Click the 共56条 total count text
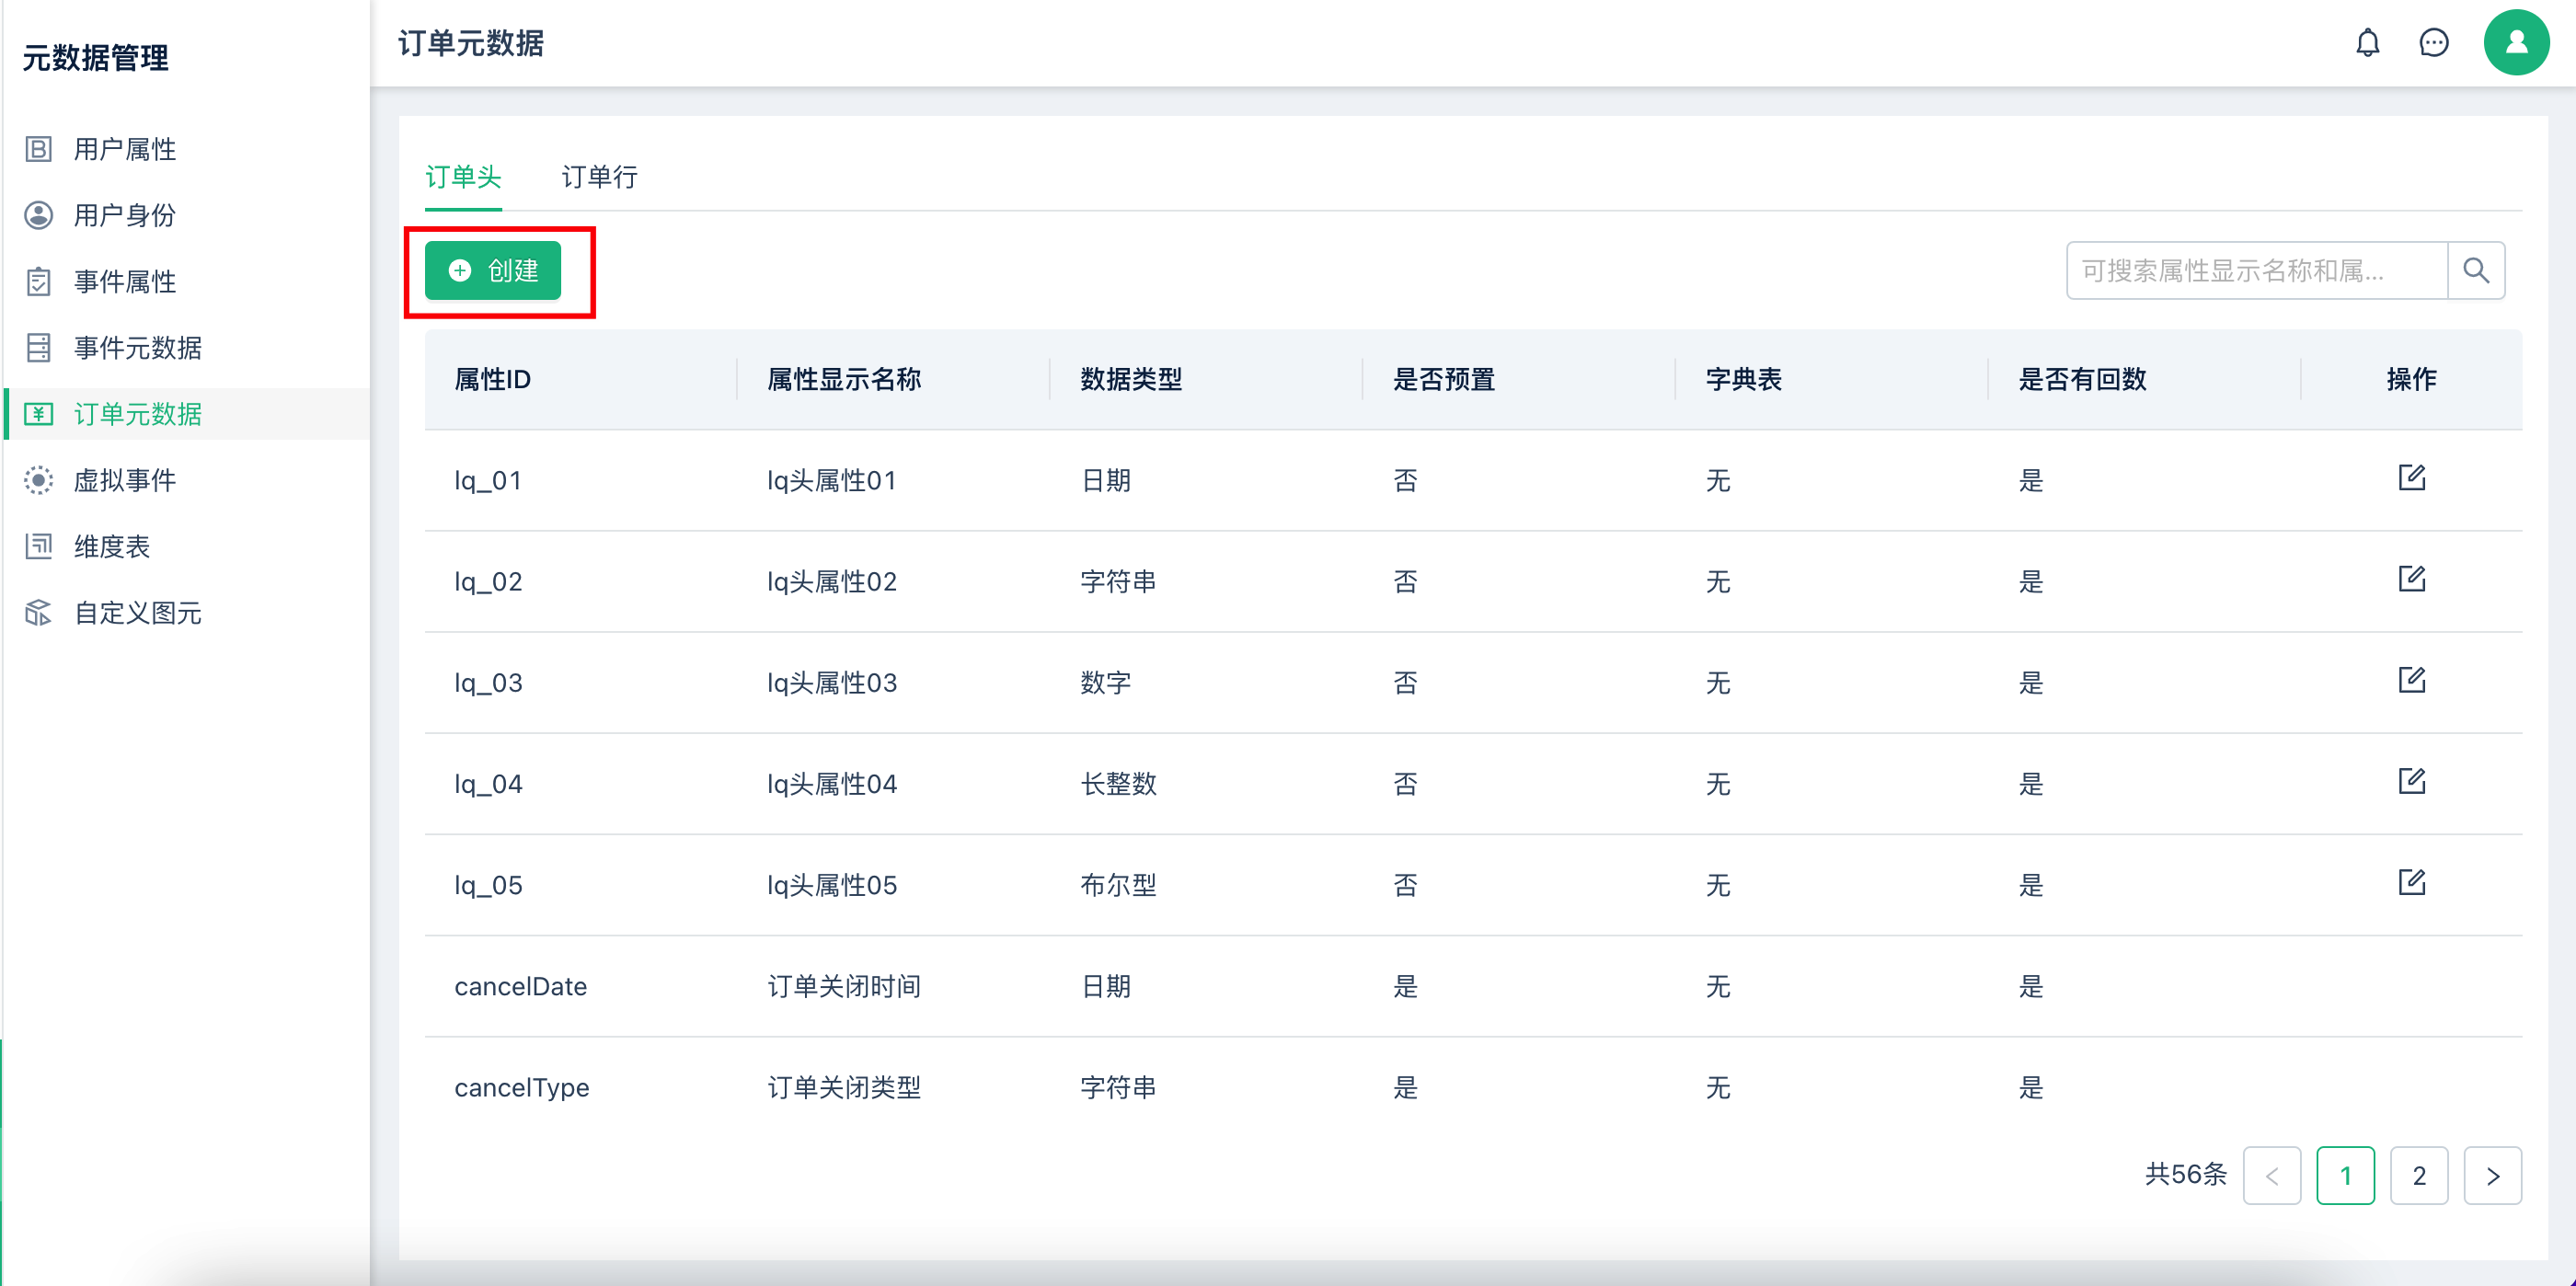The image size is (2576, 1286). tap(2186, 1174)
